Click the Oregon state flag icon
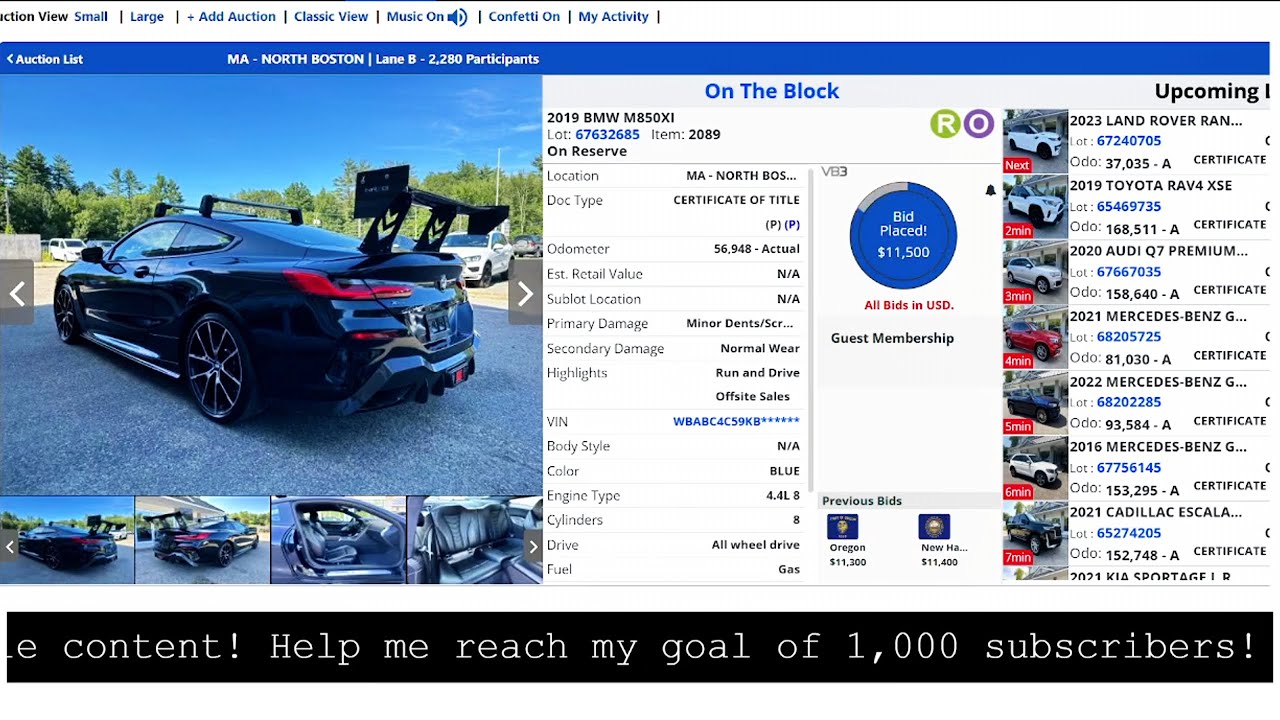Image resolution: width=1280 pixels, height=720 pixels. [x=843, y=527]
